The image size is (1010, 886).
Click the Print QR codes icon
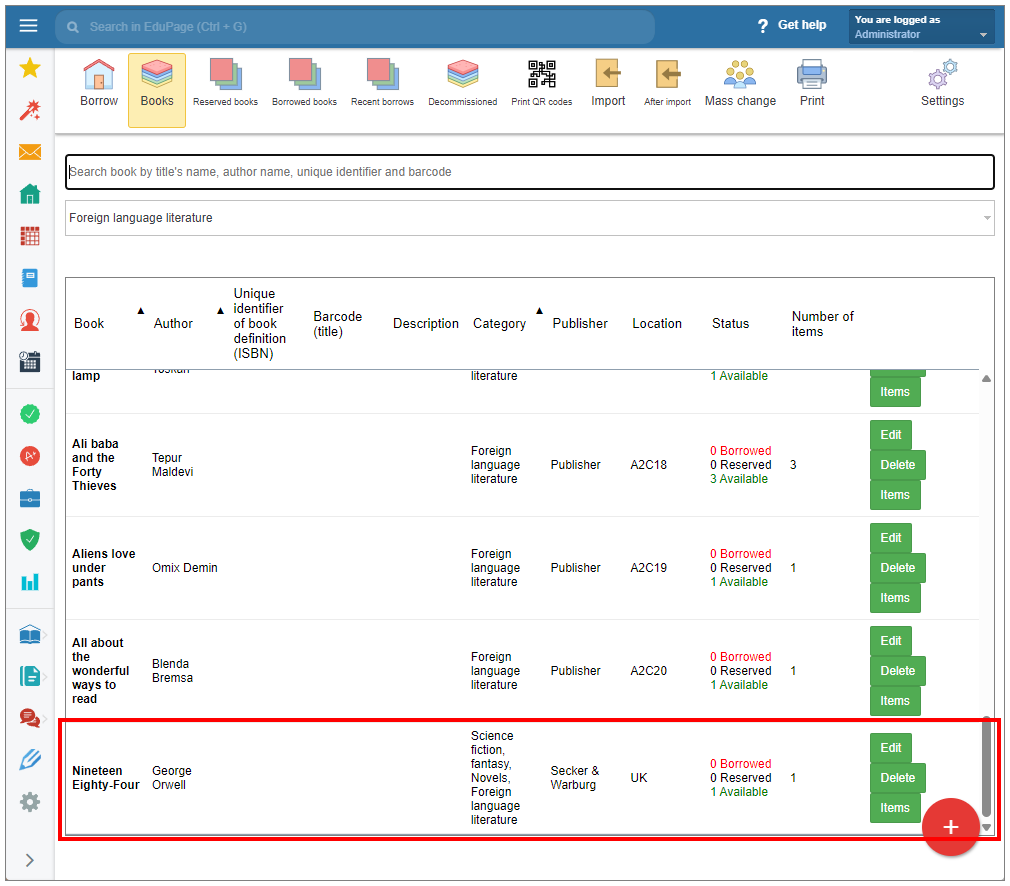(542, 84)
